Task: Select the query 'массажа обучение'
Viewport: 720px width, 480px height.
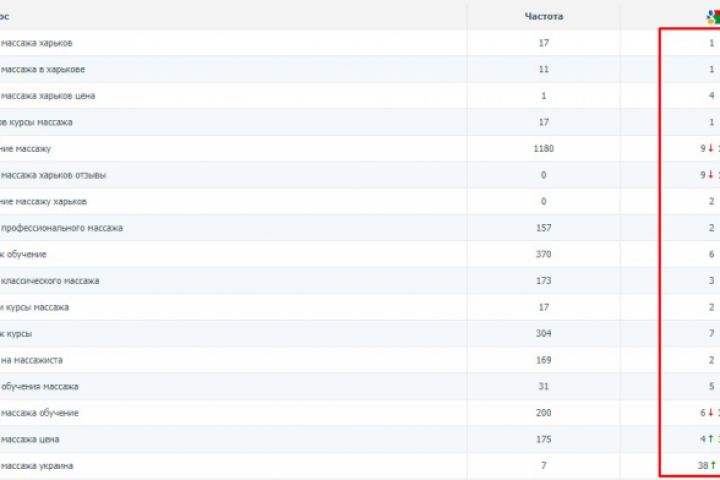Action: (39, 413)
